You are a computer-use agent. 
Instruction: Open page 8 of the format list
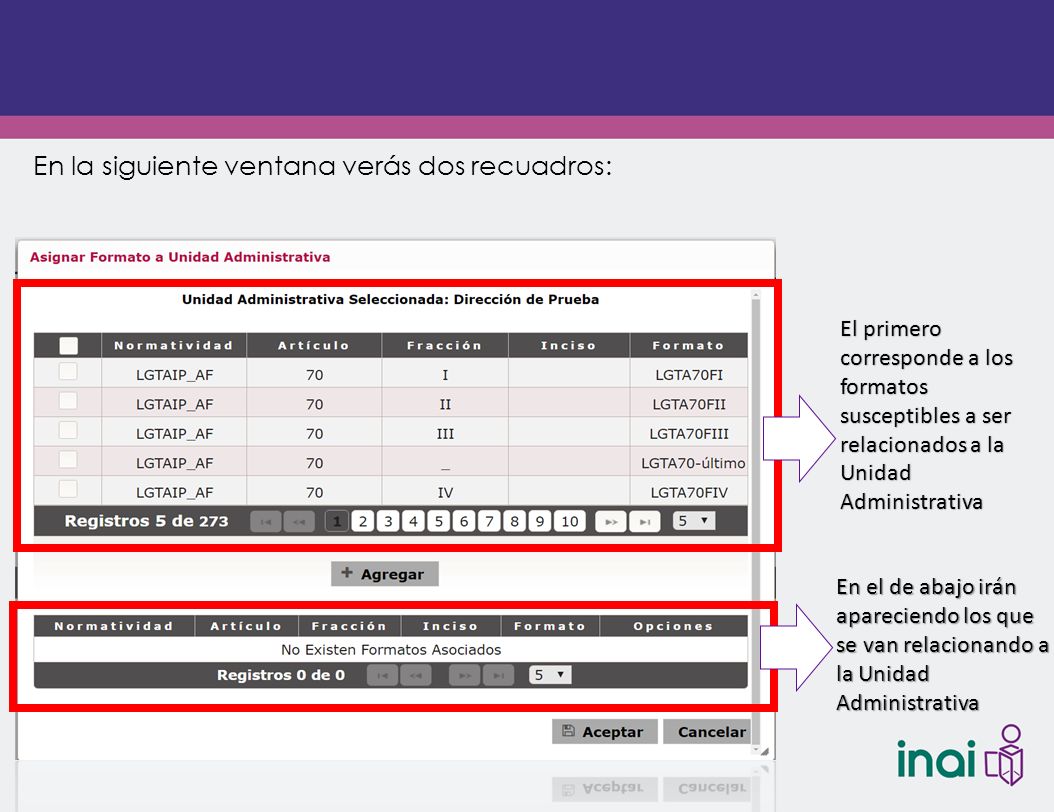514,522
